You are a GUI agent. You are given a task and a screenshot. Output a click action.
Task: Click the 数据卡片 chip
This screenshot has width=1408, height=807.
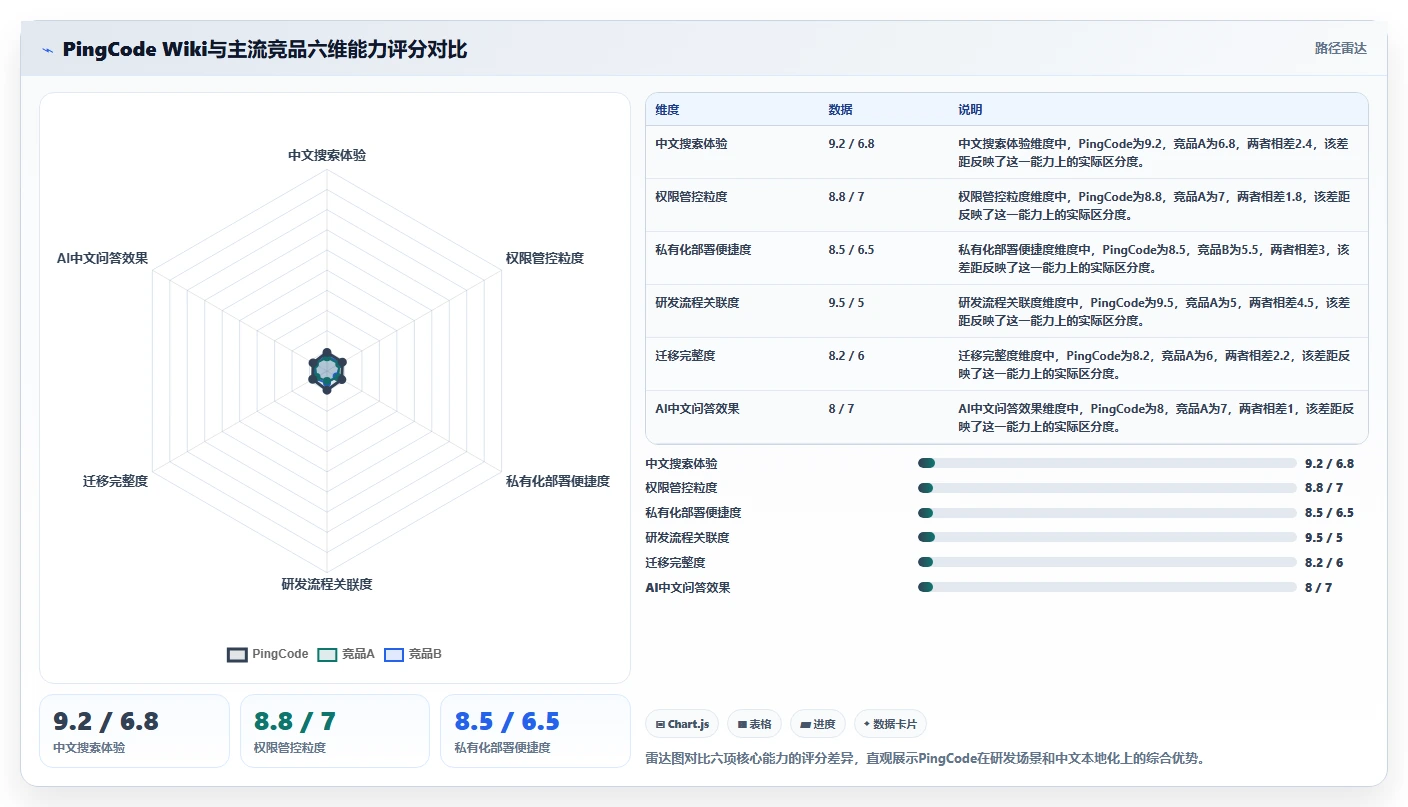[x=890, y=724]
